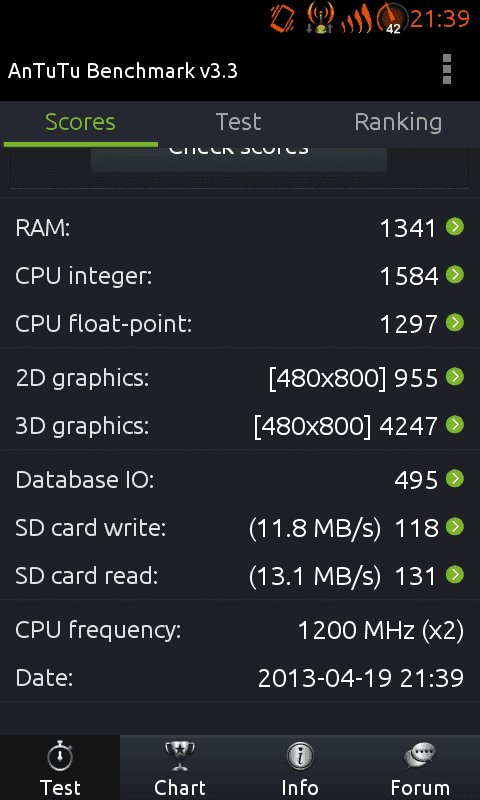The image size is (480, 800).
Task: Tap the phone vibrate status icon
Action: (x=282, y=18)
